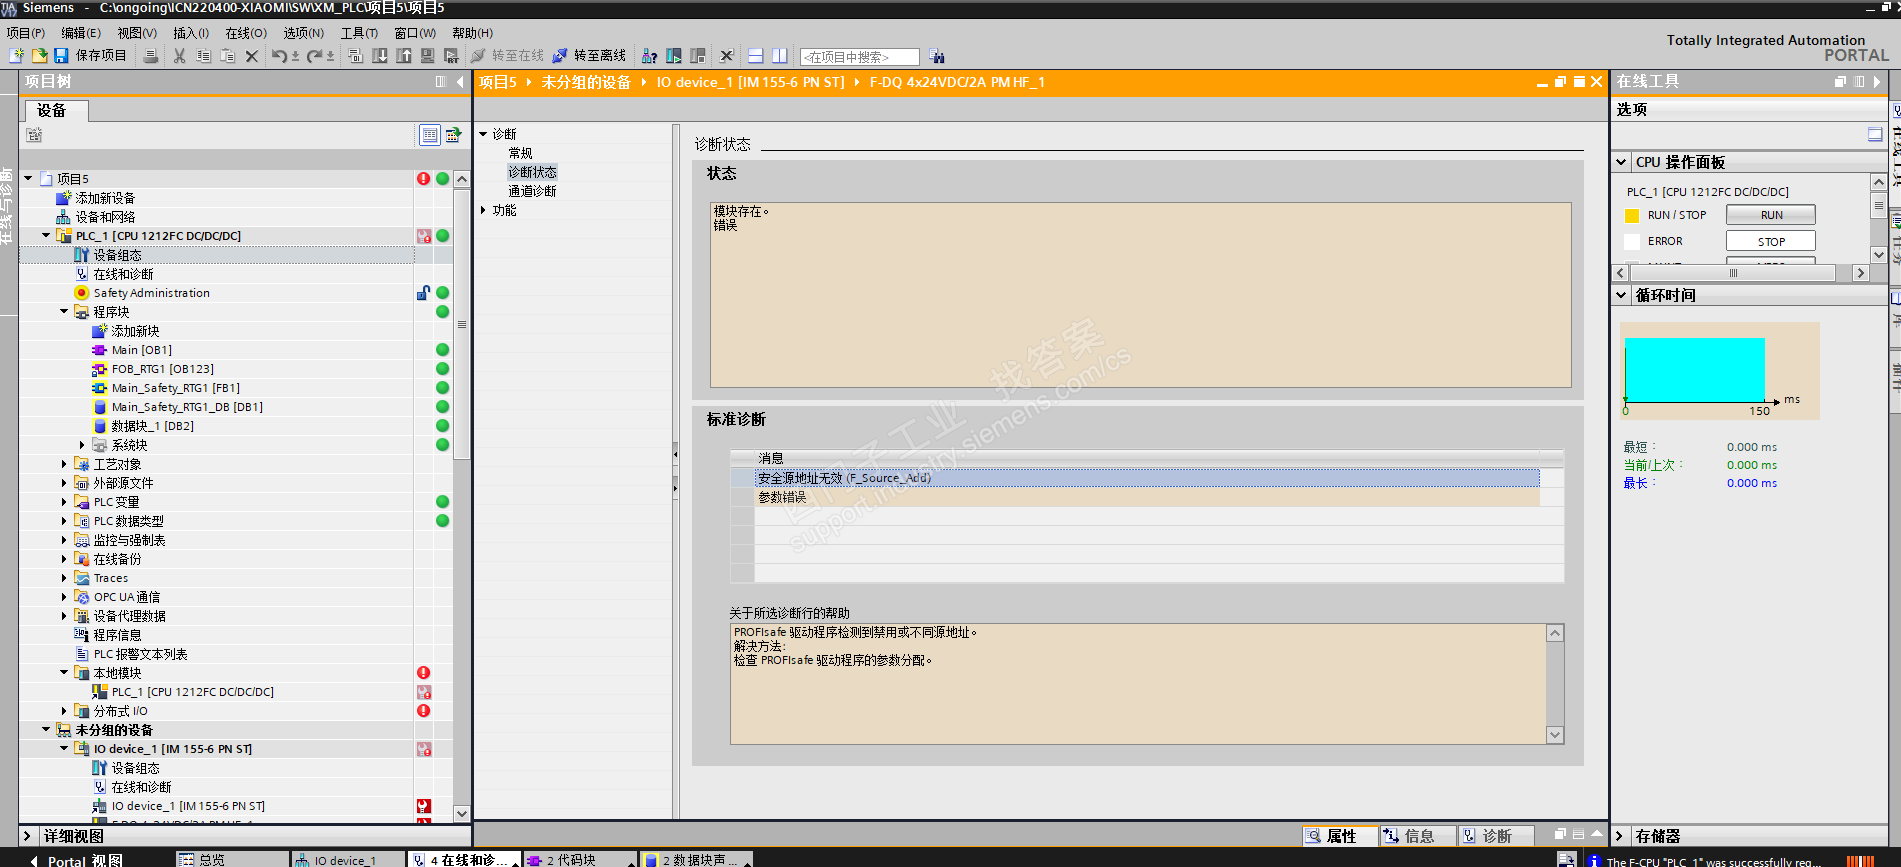Image resolution: width=1901 pixels, height=867 pixels.
Task: Click IO device_1 breadcrumb in editor title
Action: (750, 82)
